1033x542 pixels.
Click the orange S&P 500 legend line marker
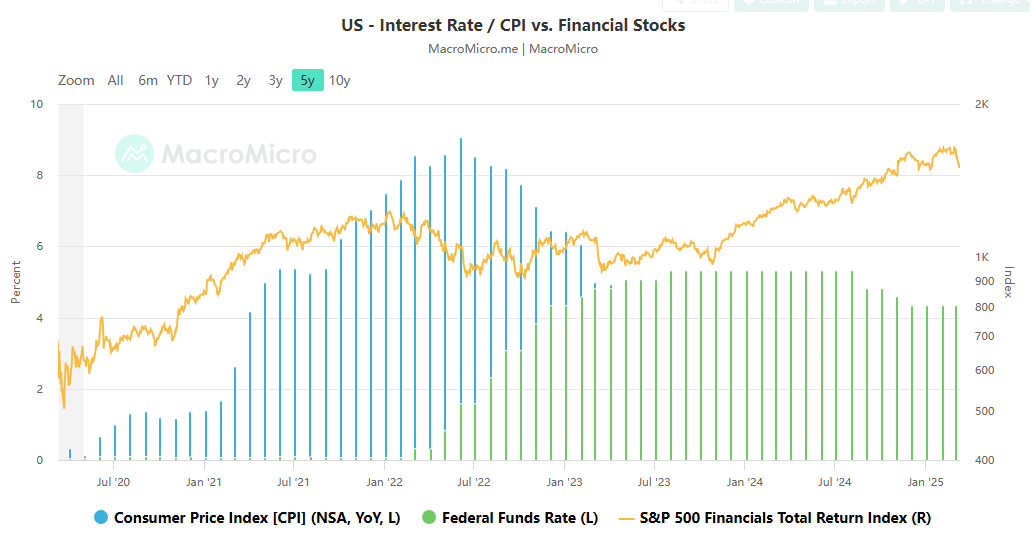[x=627, y=518]
